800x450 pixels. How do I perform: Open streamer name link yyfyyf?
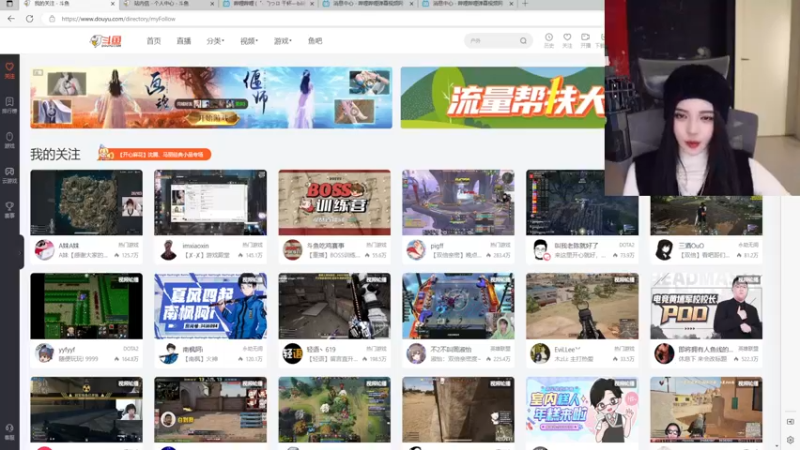click(x=67, y=349)
